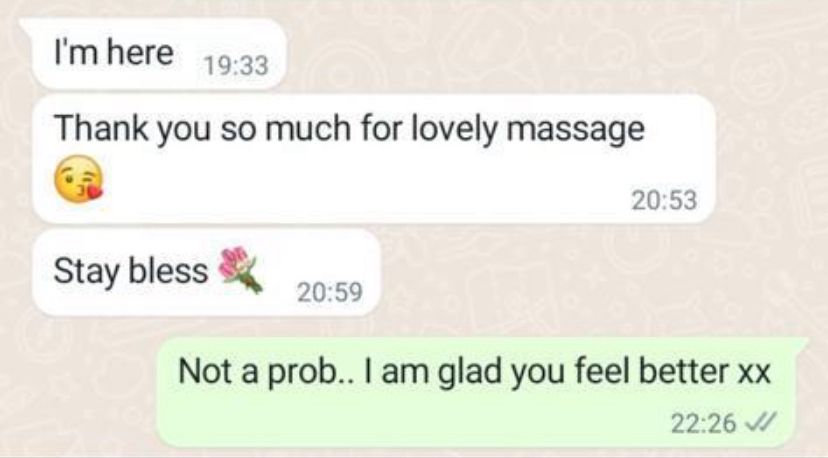Select the "Stay bless" message text
Viewport: 828px width, 458px height.
pos(130,271)
